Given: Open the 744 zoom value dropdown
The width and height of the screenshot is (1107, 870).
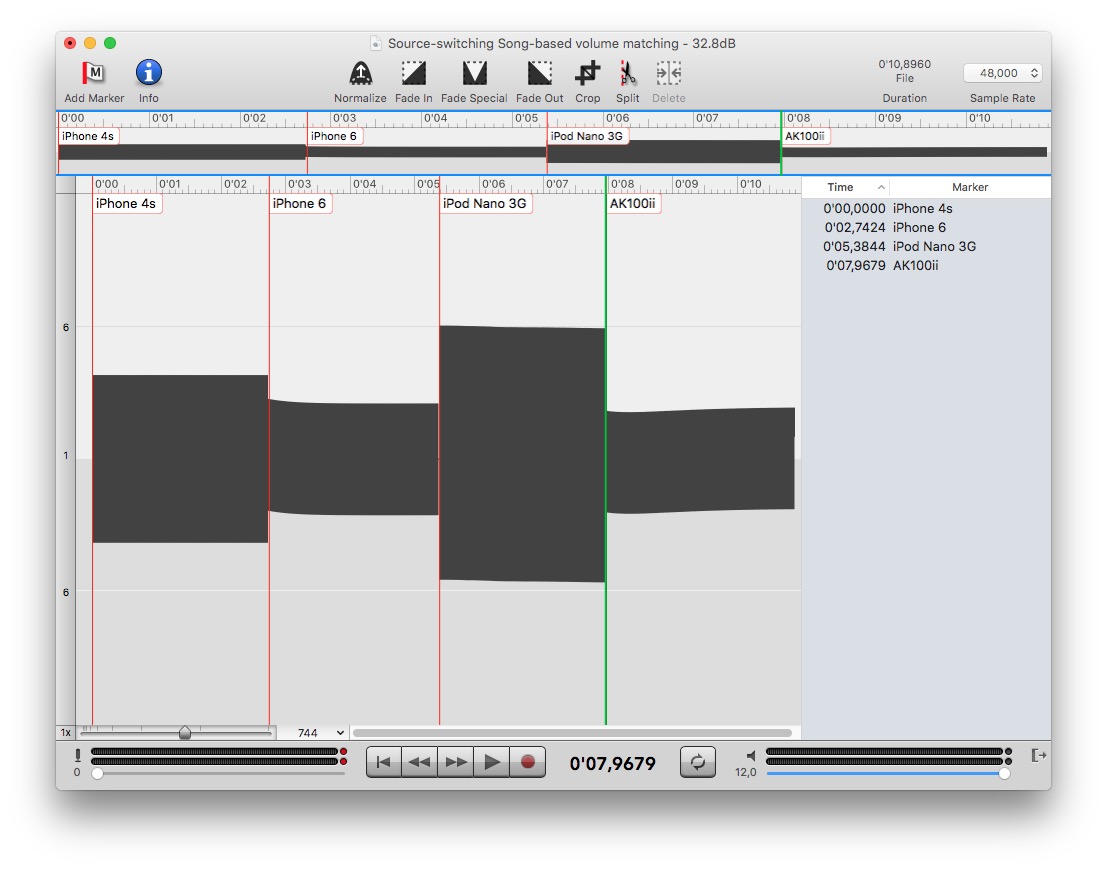Looking at the screenshot, I should tap(320, 732).
